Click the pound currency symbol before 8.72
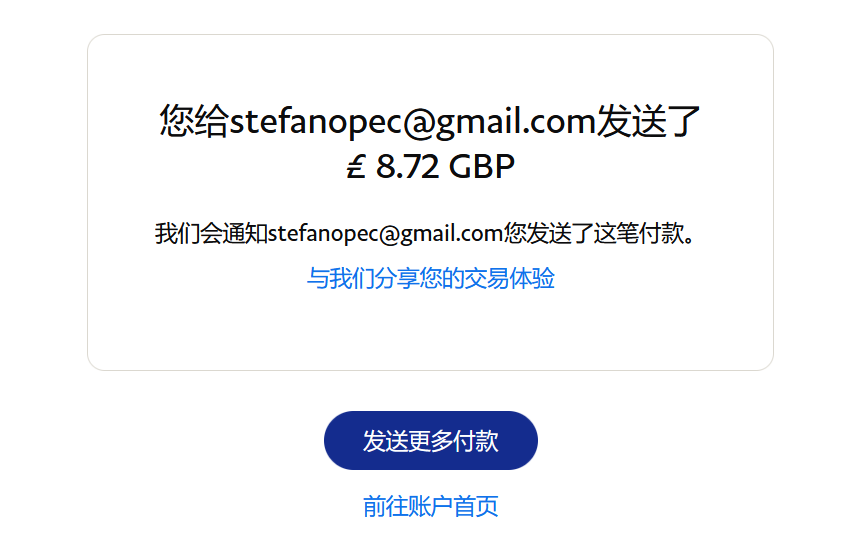The image size is (866, 545). coord(356,166)
